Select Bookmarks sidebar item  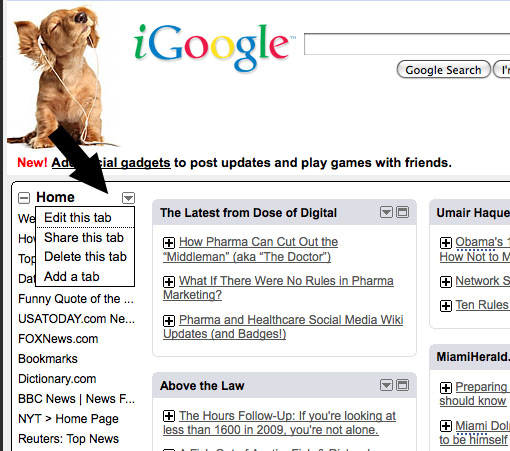click(48, 359)
